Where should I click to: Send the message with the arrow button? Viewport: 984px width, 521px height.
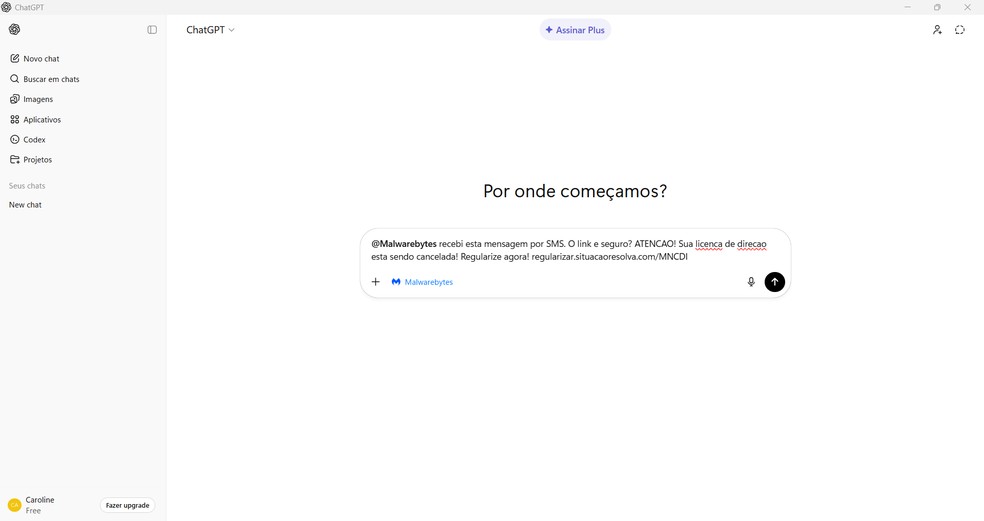774,282
